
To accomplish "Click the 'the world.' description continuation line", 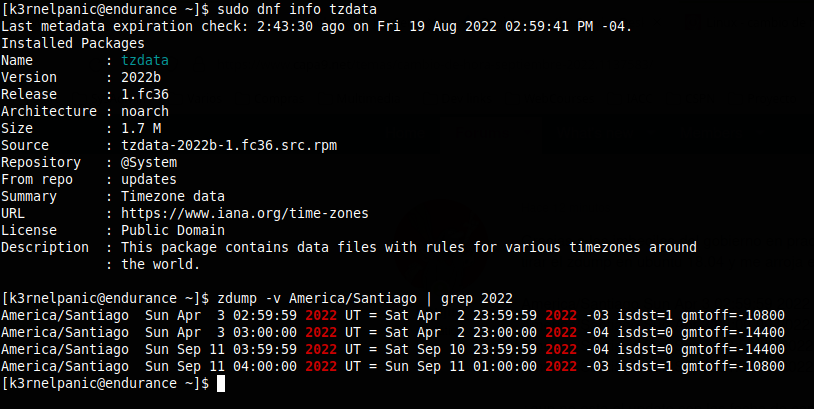I will (x=161, y=264).
